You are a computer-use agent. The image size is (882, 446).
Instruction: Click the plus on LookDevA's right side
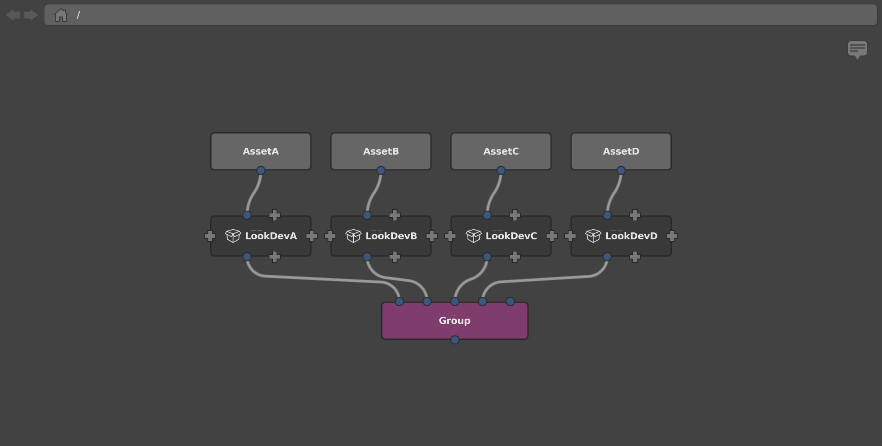(312, 236)
